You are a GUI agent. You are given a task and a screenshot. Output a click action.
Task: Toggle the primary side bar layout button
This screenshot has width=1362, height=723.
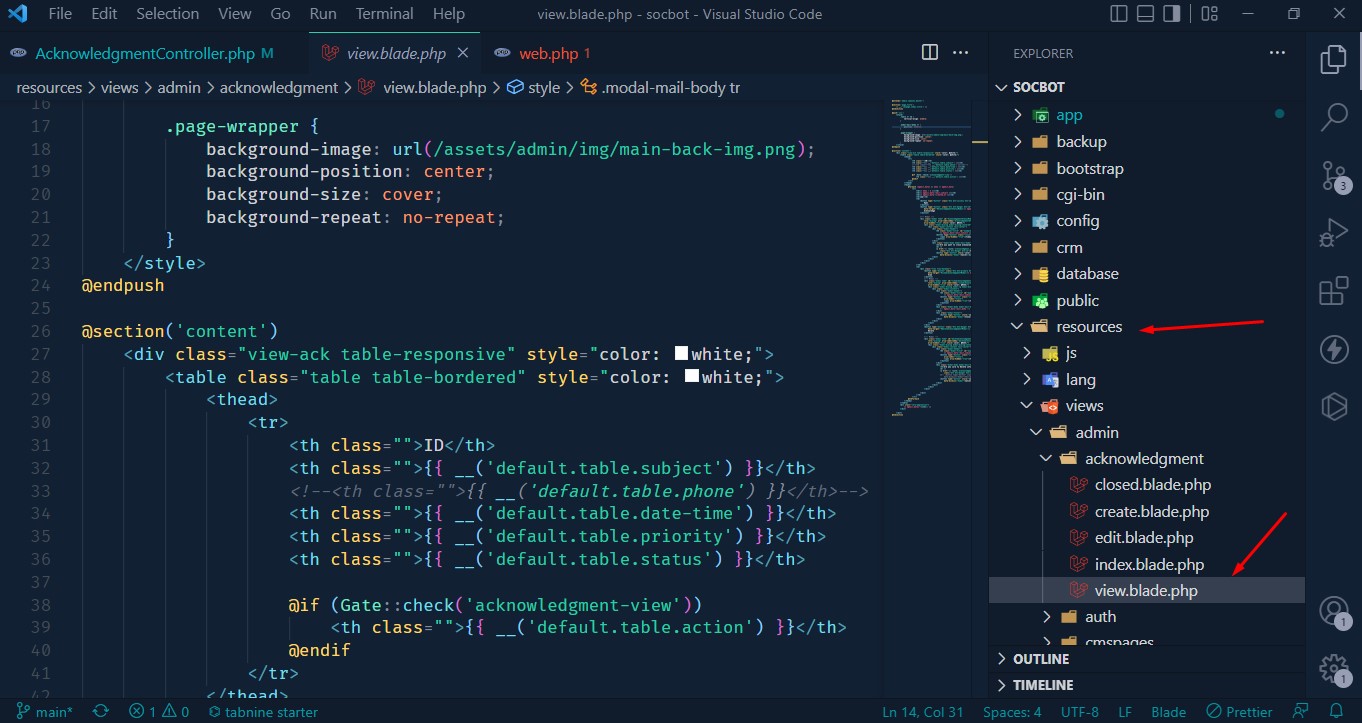(x=1118, y=14)
